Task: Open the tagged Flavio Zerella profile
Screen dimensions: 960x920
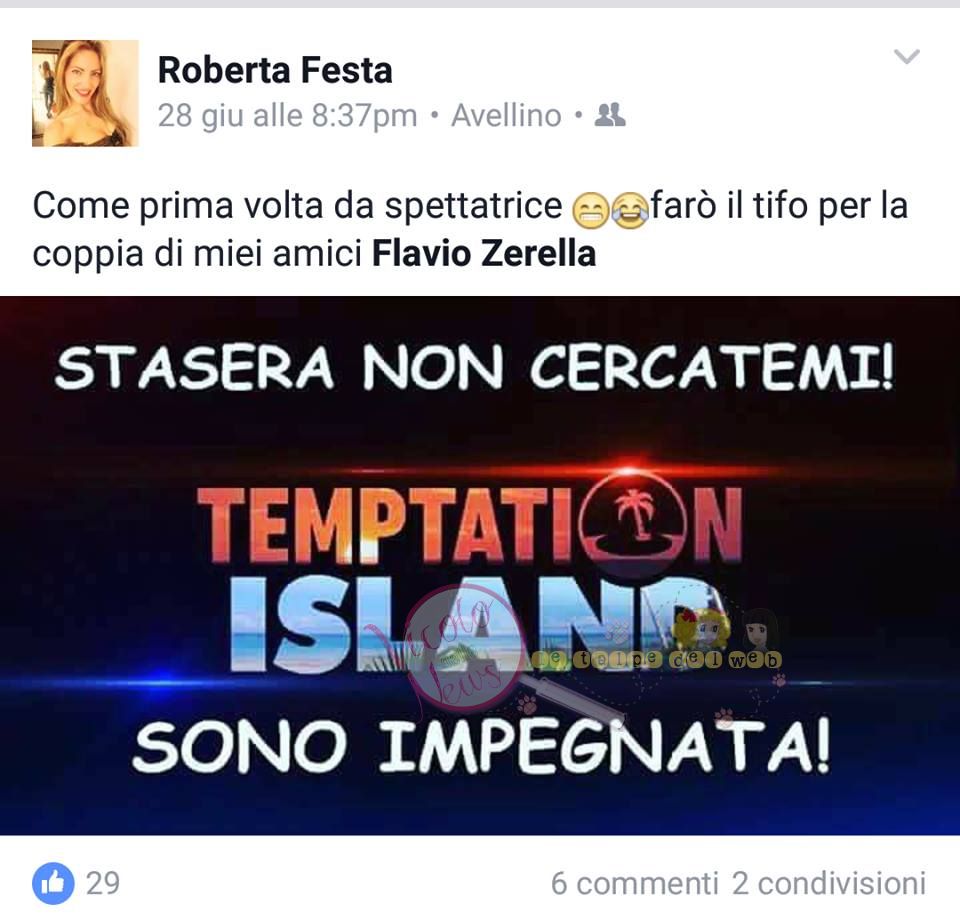Action: (484, 253)
